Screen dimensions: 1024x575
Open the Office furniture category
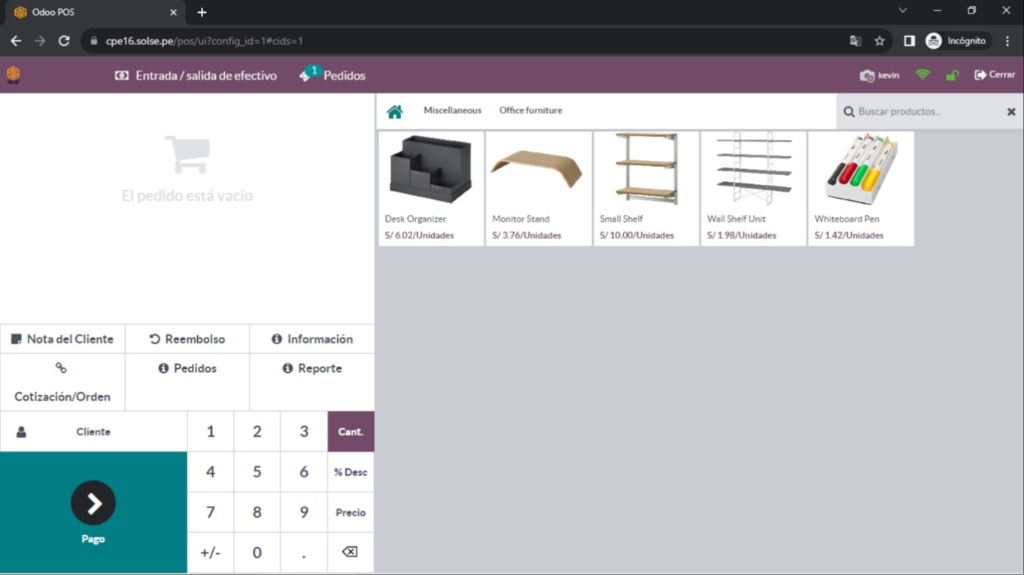point(531,111)
